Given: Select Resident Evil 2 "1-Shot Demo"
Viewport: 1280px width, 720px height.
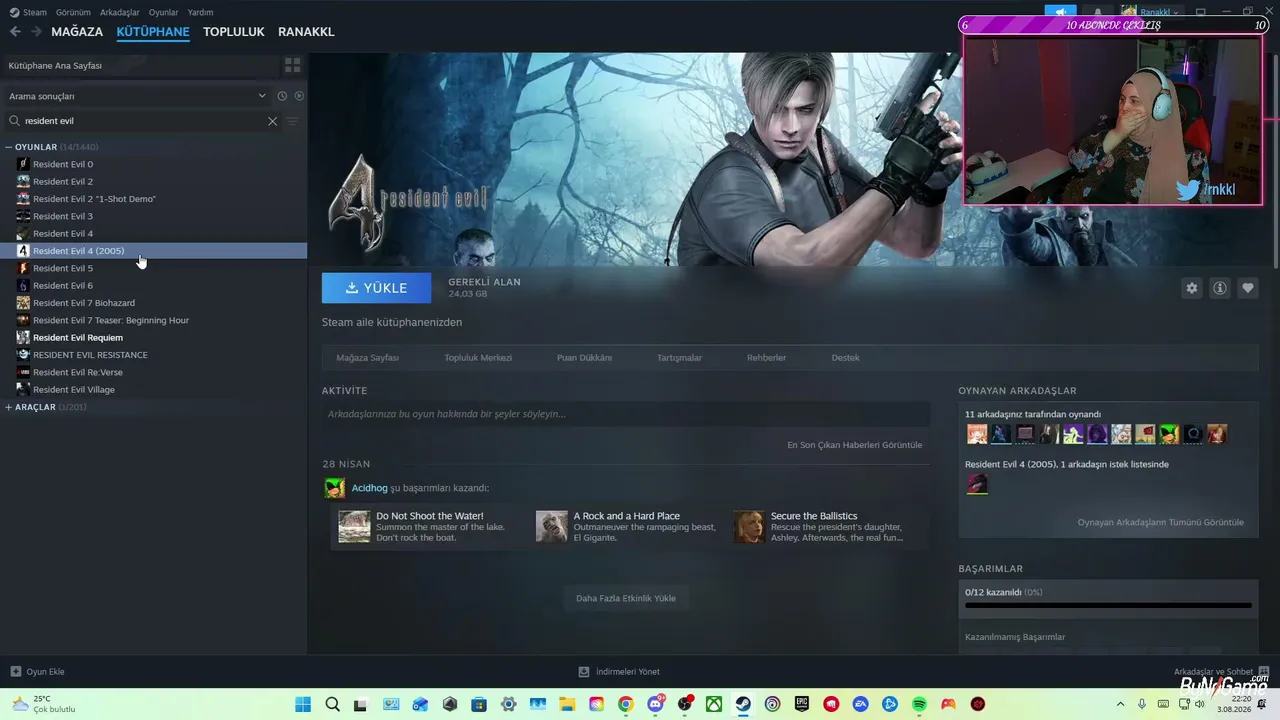Looking at the screenshot, I should [154, 199].
